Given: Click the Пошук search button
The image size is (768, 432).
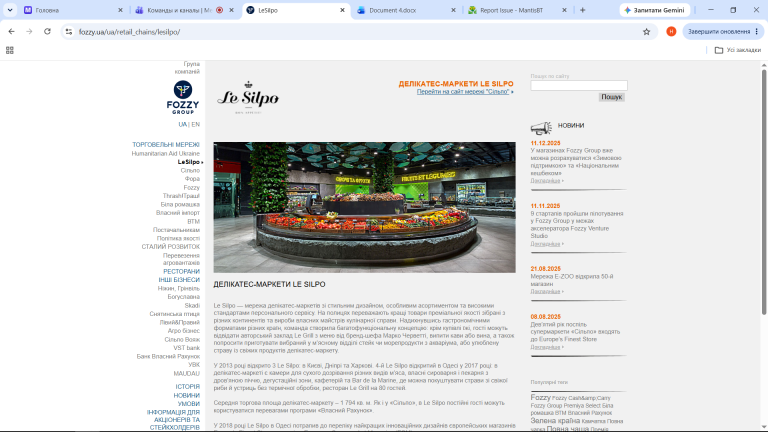Looking at the screenshot, I should [x=611, y=97].
